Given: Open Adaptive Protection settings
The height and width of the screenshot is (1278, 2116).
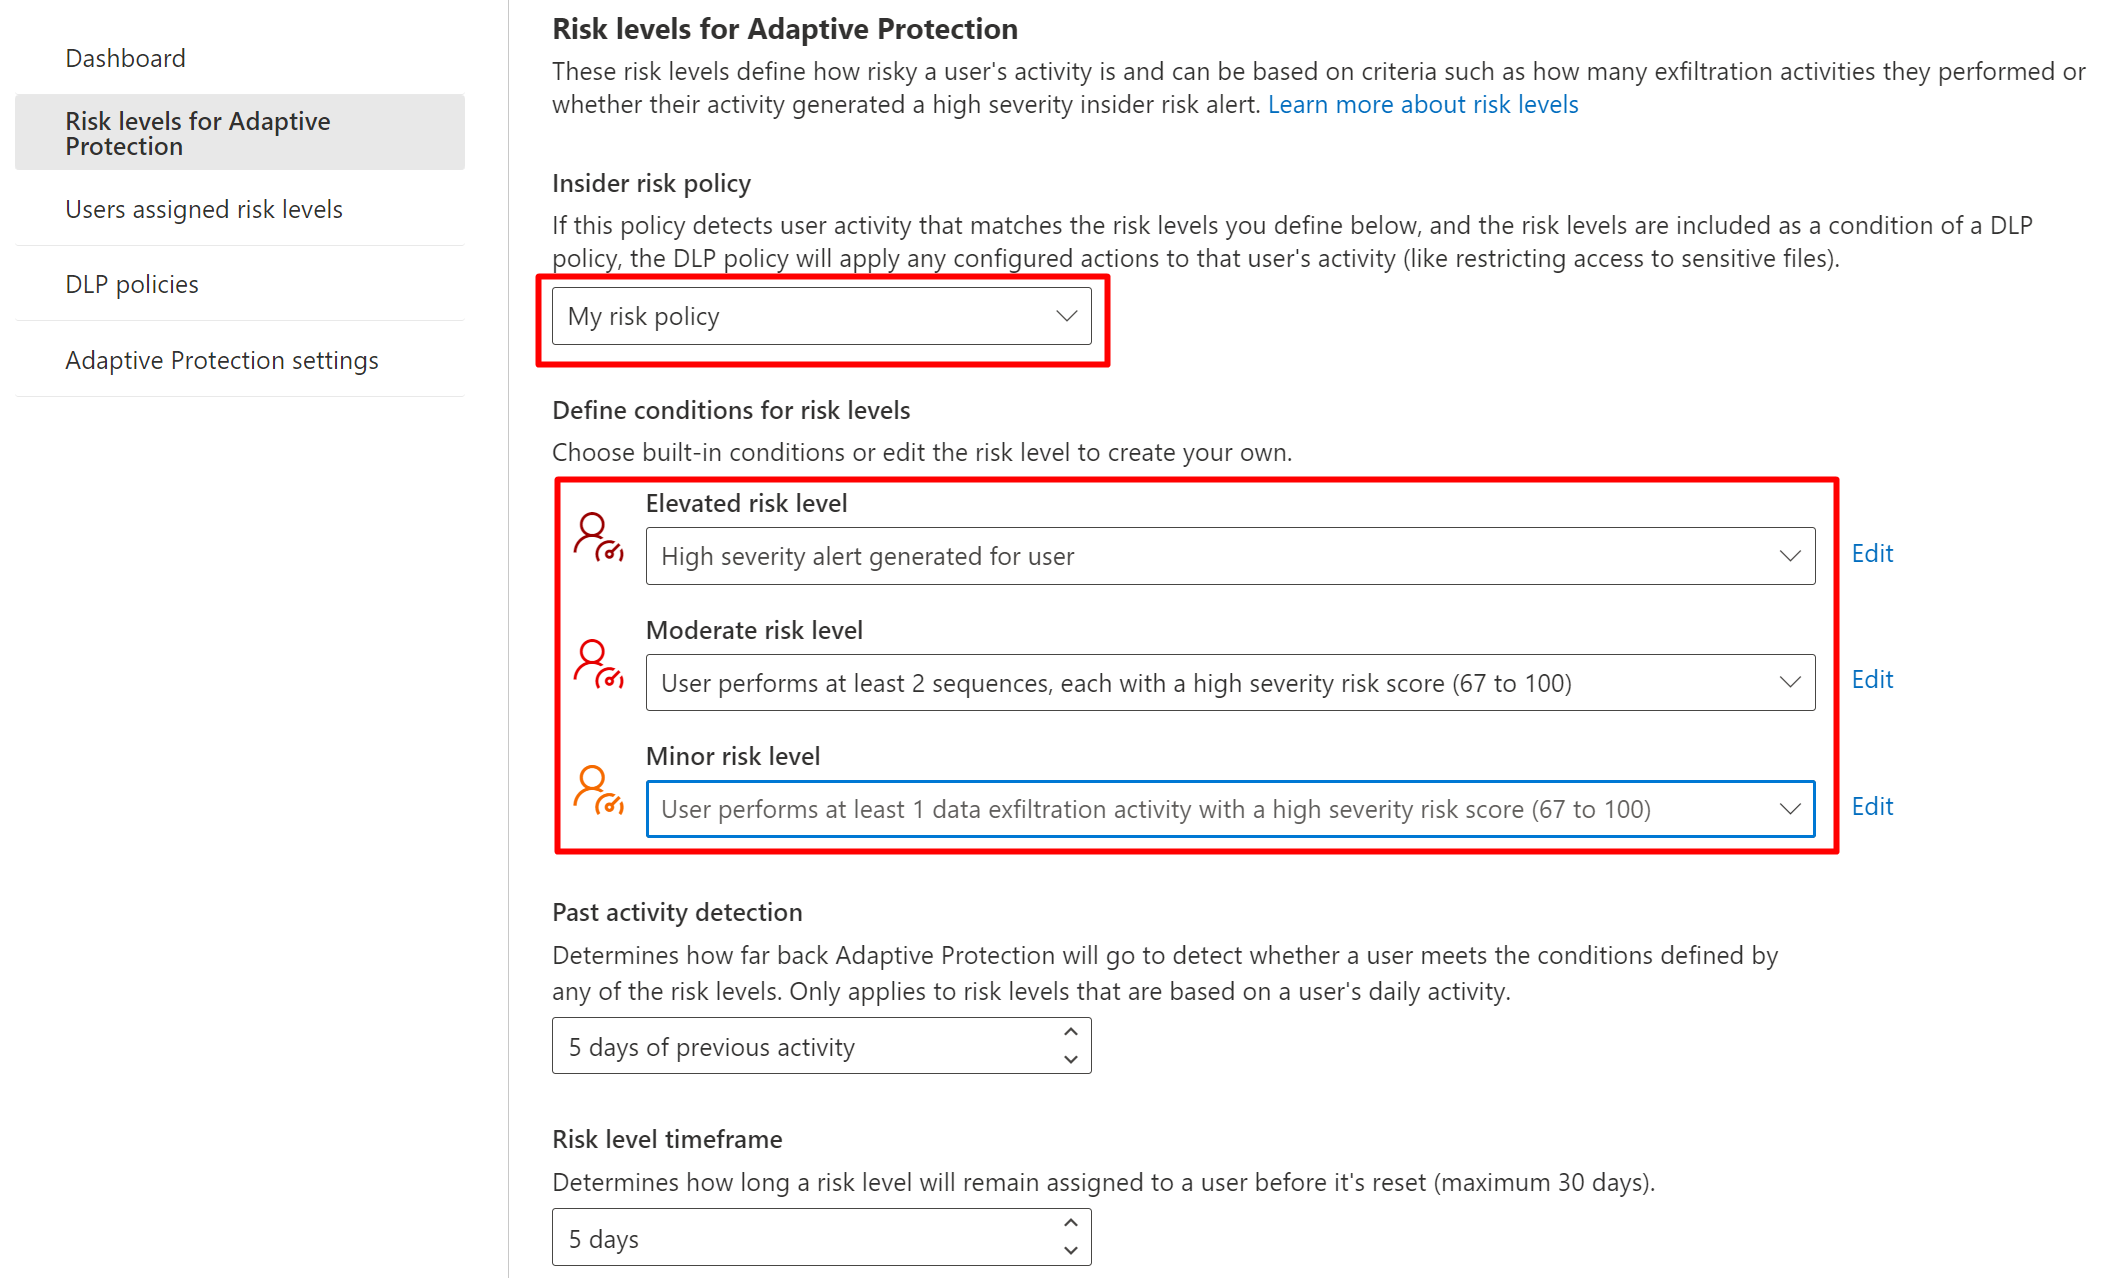Looking at the screenshot, I should [x=222, y=360].
